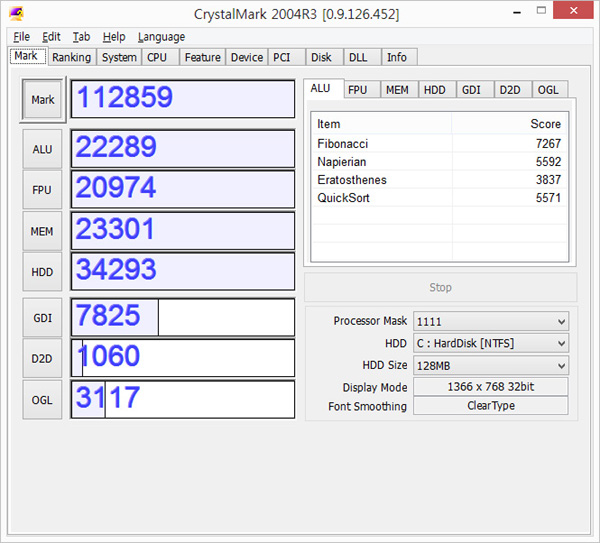Open the HDD drive selection dropdown
This screenshot has height=543, width=600.
(490, 344)
